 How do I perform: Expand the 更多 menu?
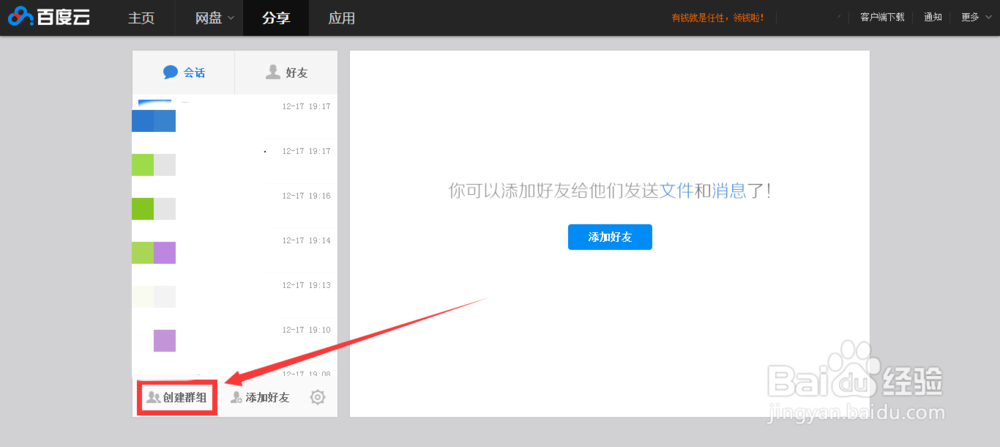[978, 17]
